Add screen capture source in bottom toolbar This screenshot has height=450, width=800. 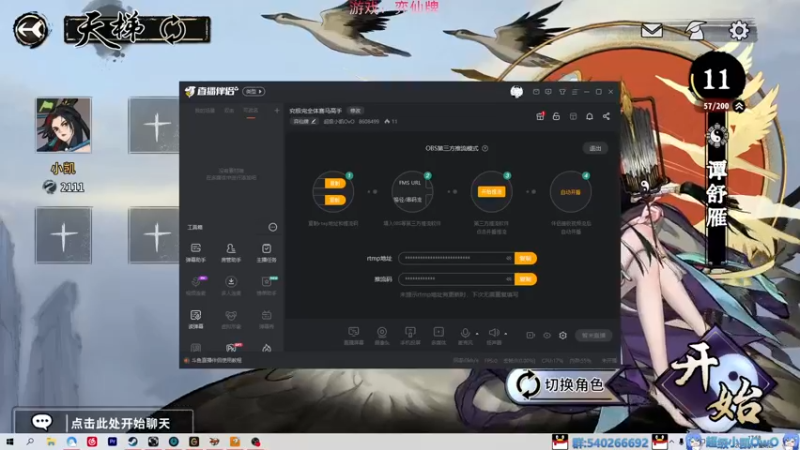coord(354,336)
